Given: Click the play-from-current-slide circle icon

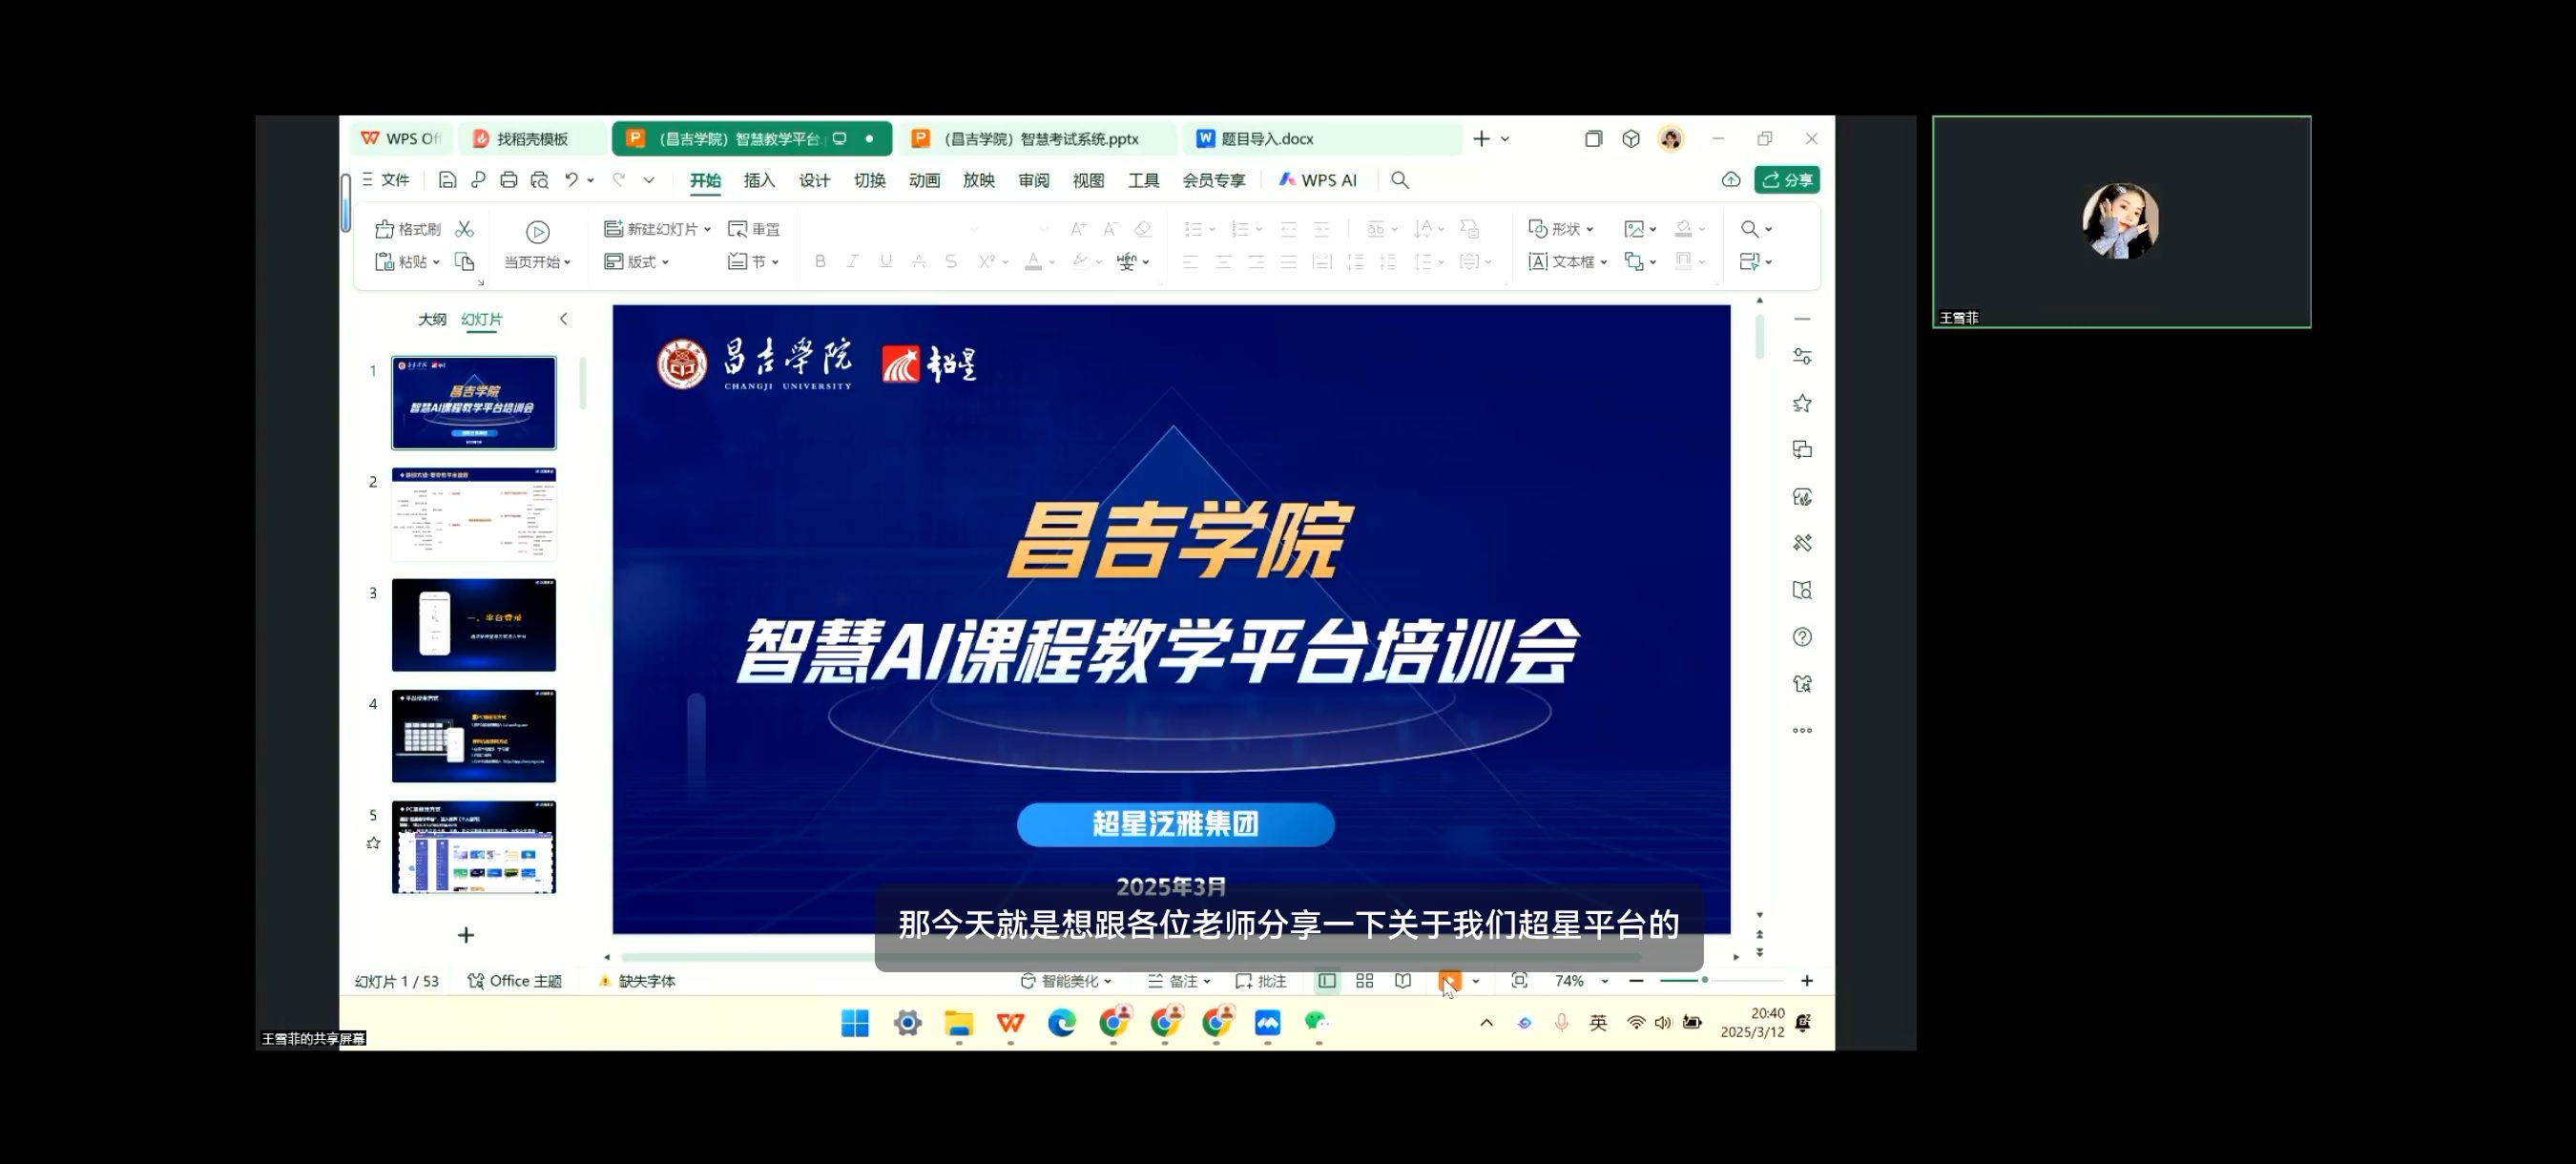Looking at the screenshot, I should point(538,232).
